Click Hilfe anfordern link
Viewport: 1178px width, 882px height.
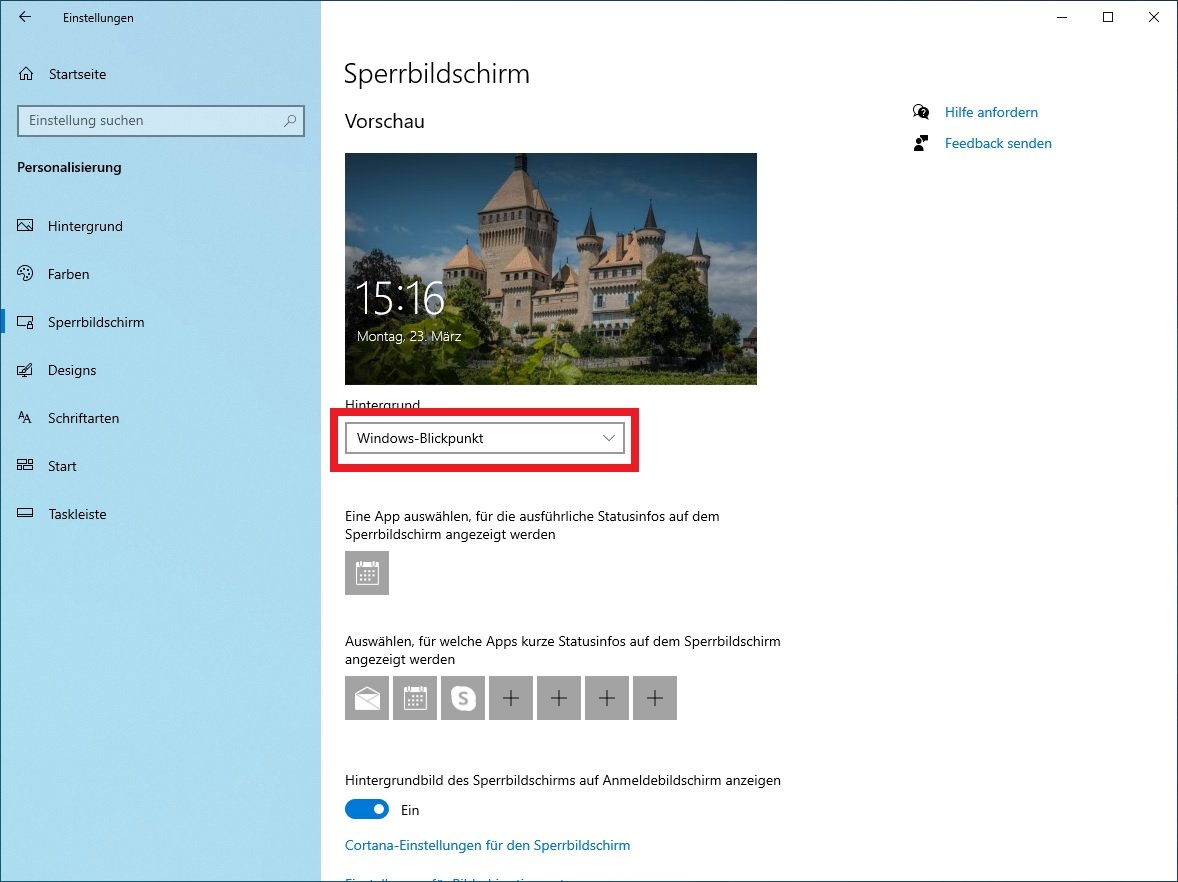tap(991, 112)
